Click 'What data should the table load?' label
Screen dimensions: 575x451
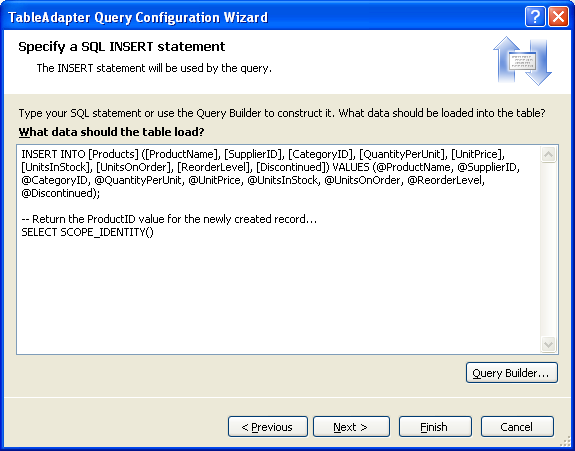pyautogui.click(x=111, y=132)
